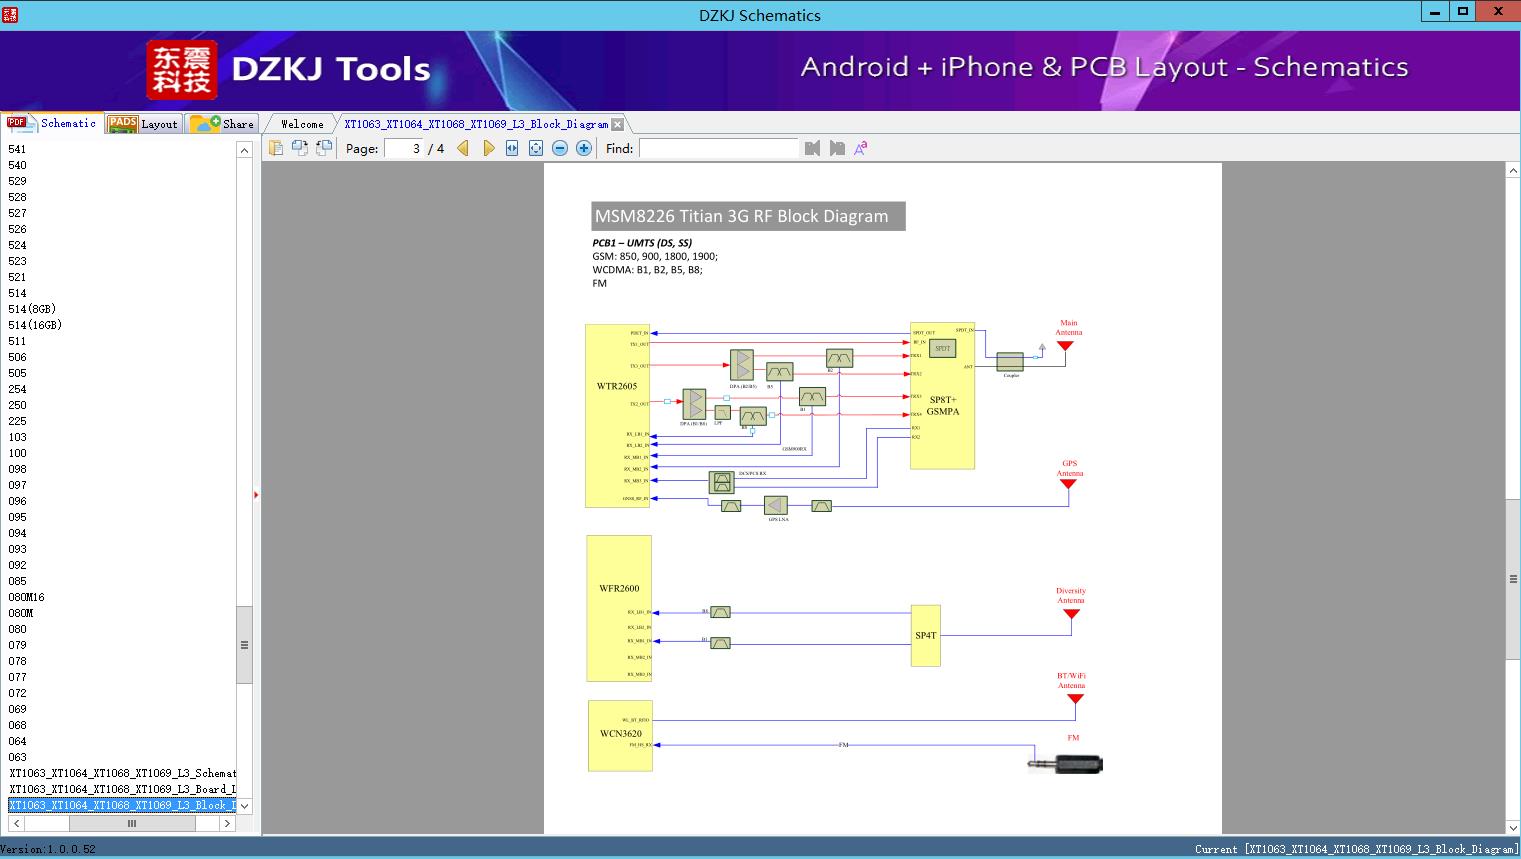This screenshot has height=859, width=1521.
Task: Select list item 529
Action: coord(17,181)
